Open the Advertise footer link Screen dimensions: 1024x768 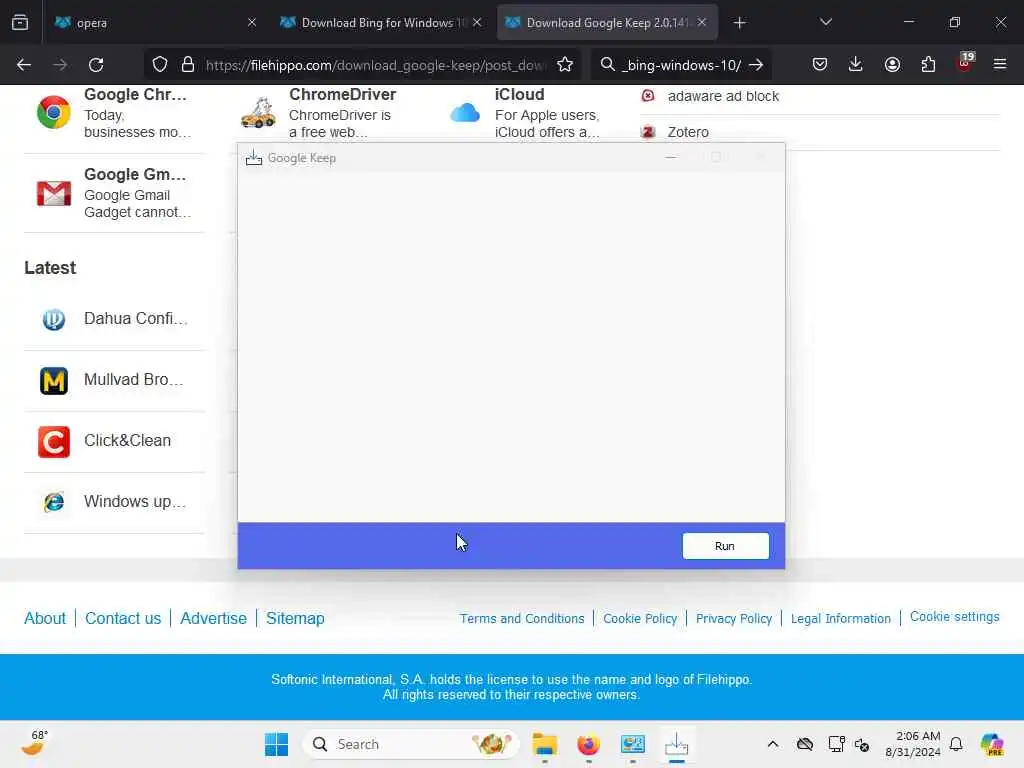point(214,618)
